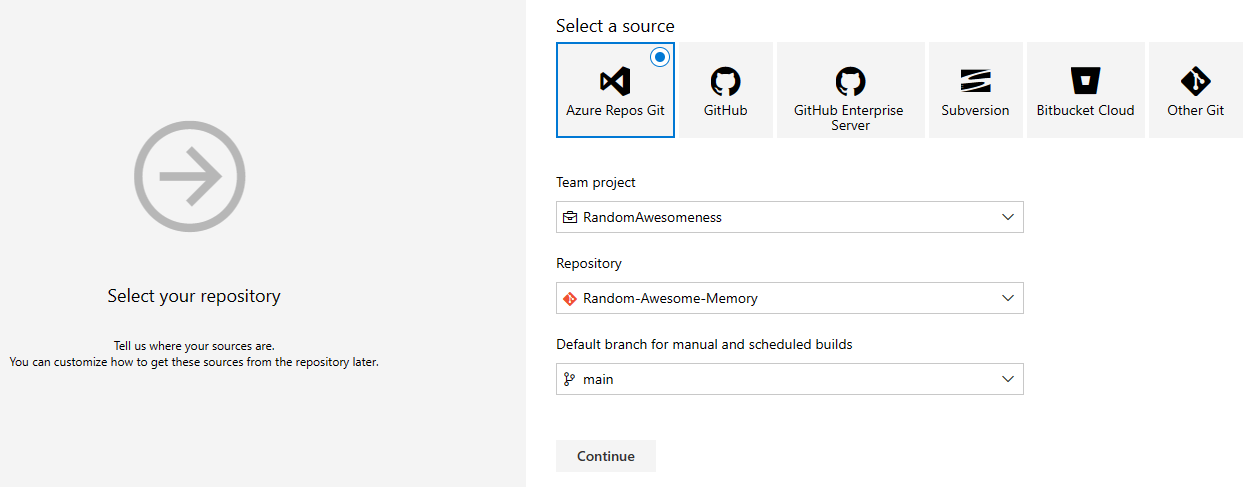Select the Other Git source

tap(1196, 90)
